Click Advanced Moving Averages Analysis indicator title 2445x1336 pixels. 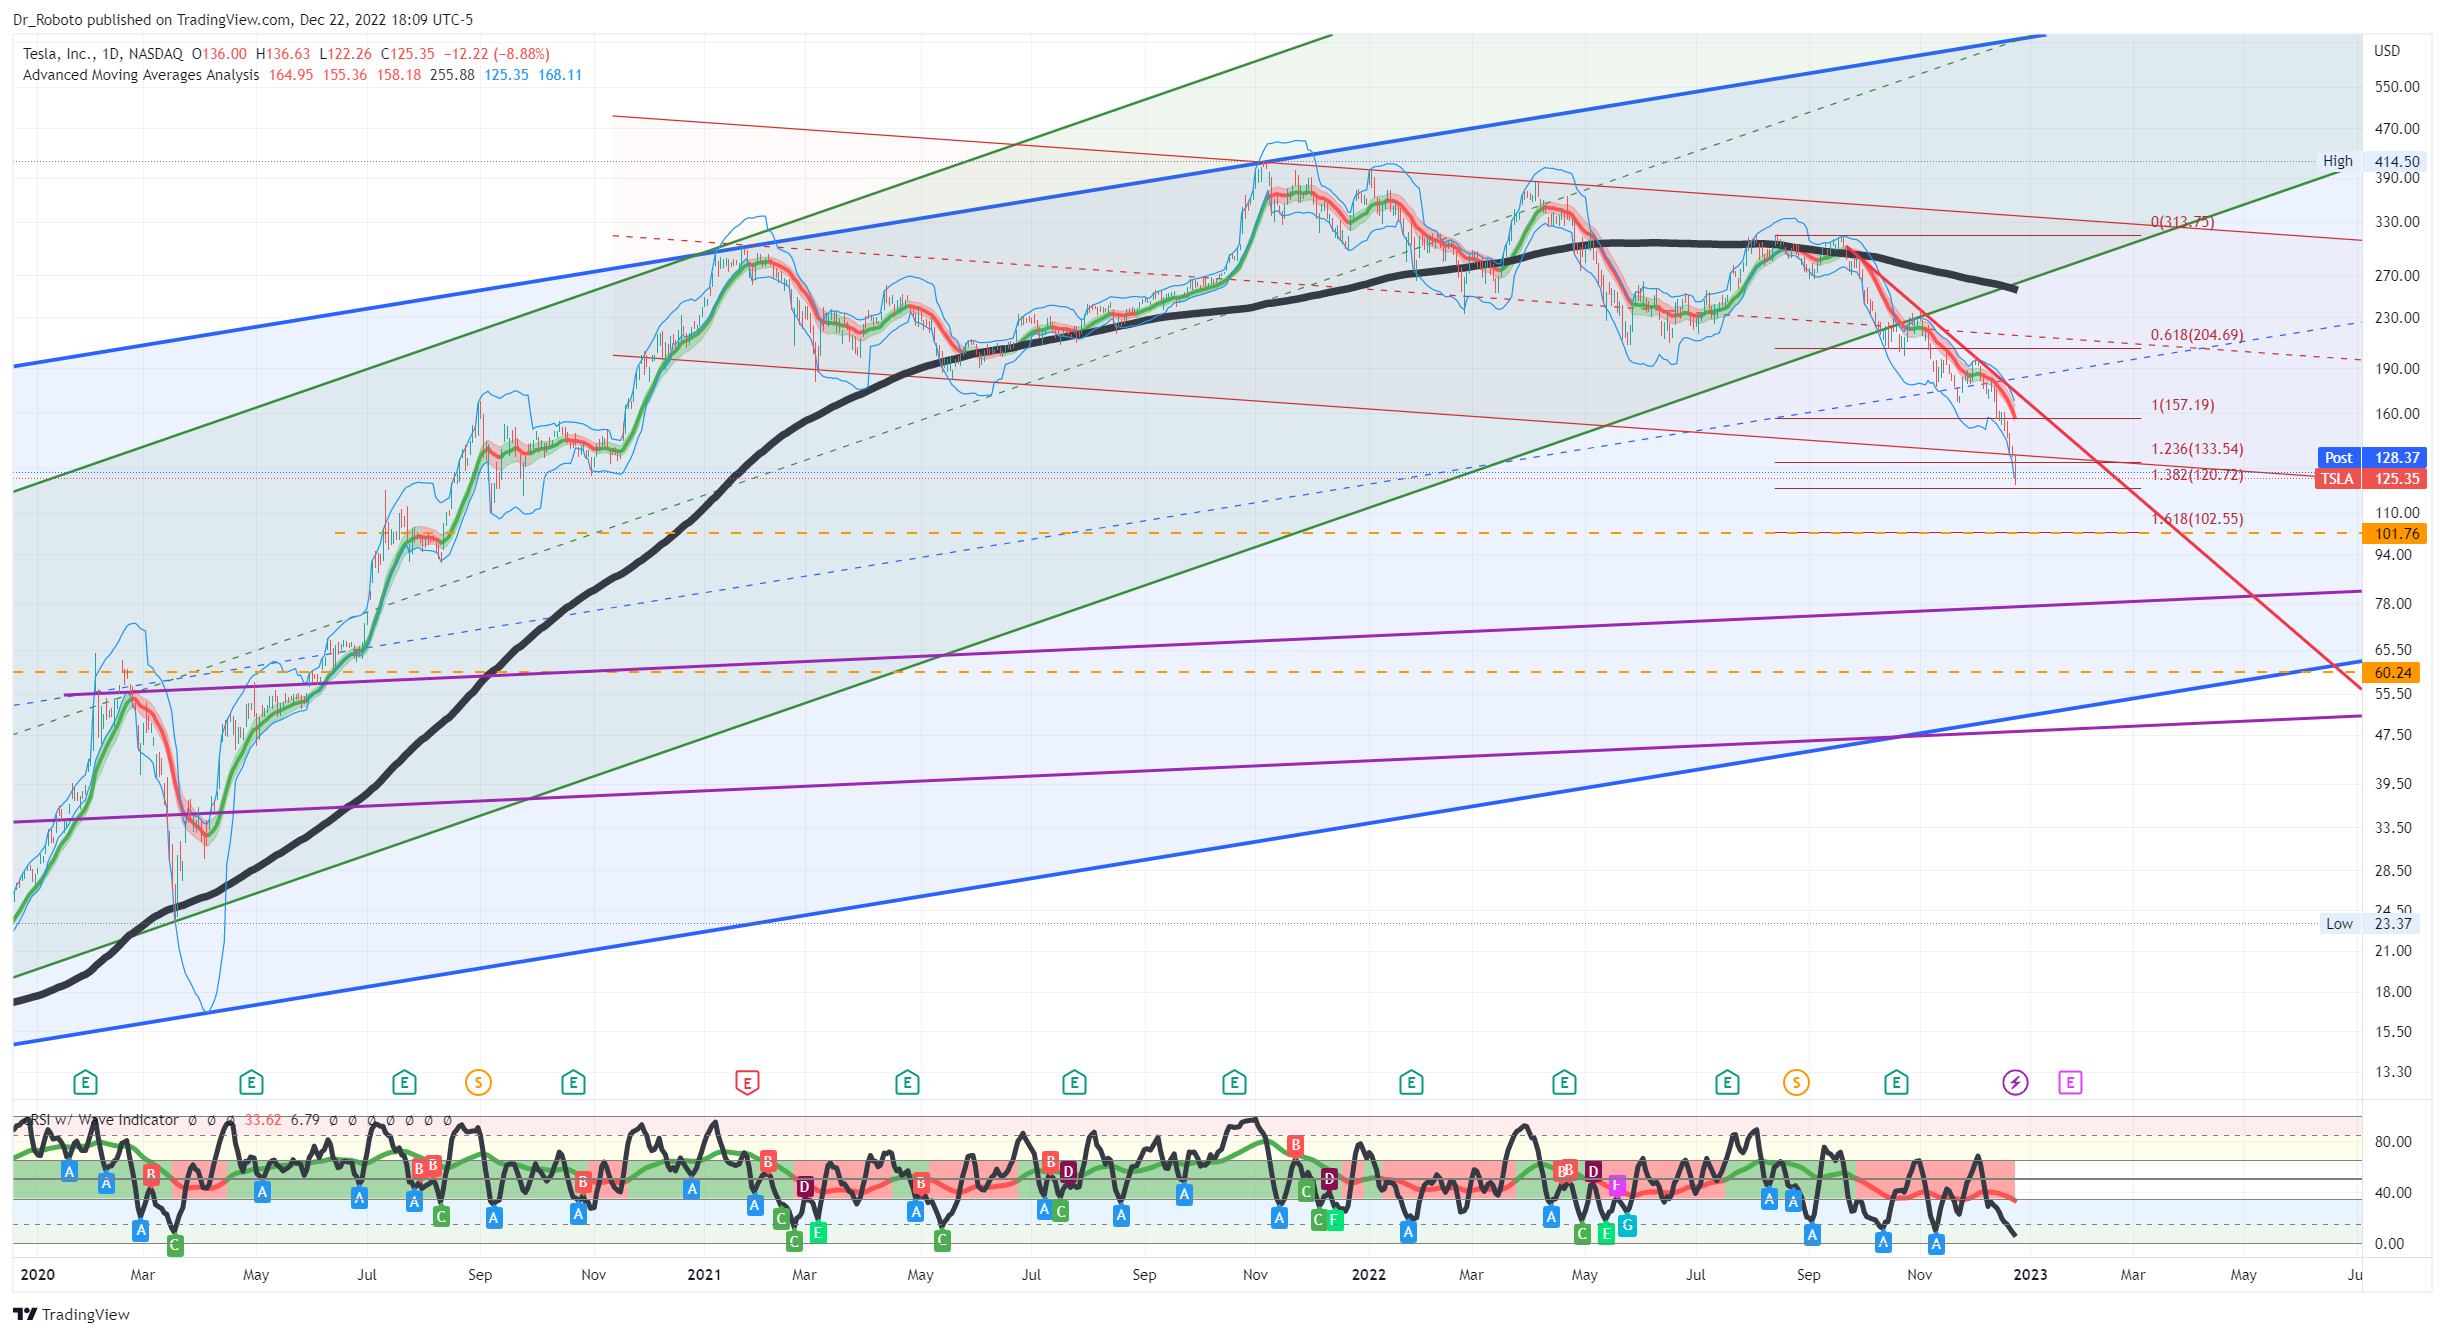pyautogui.click(x=141, y=75)
